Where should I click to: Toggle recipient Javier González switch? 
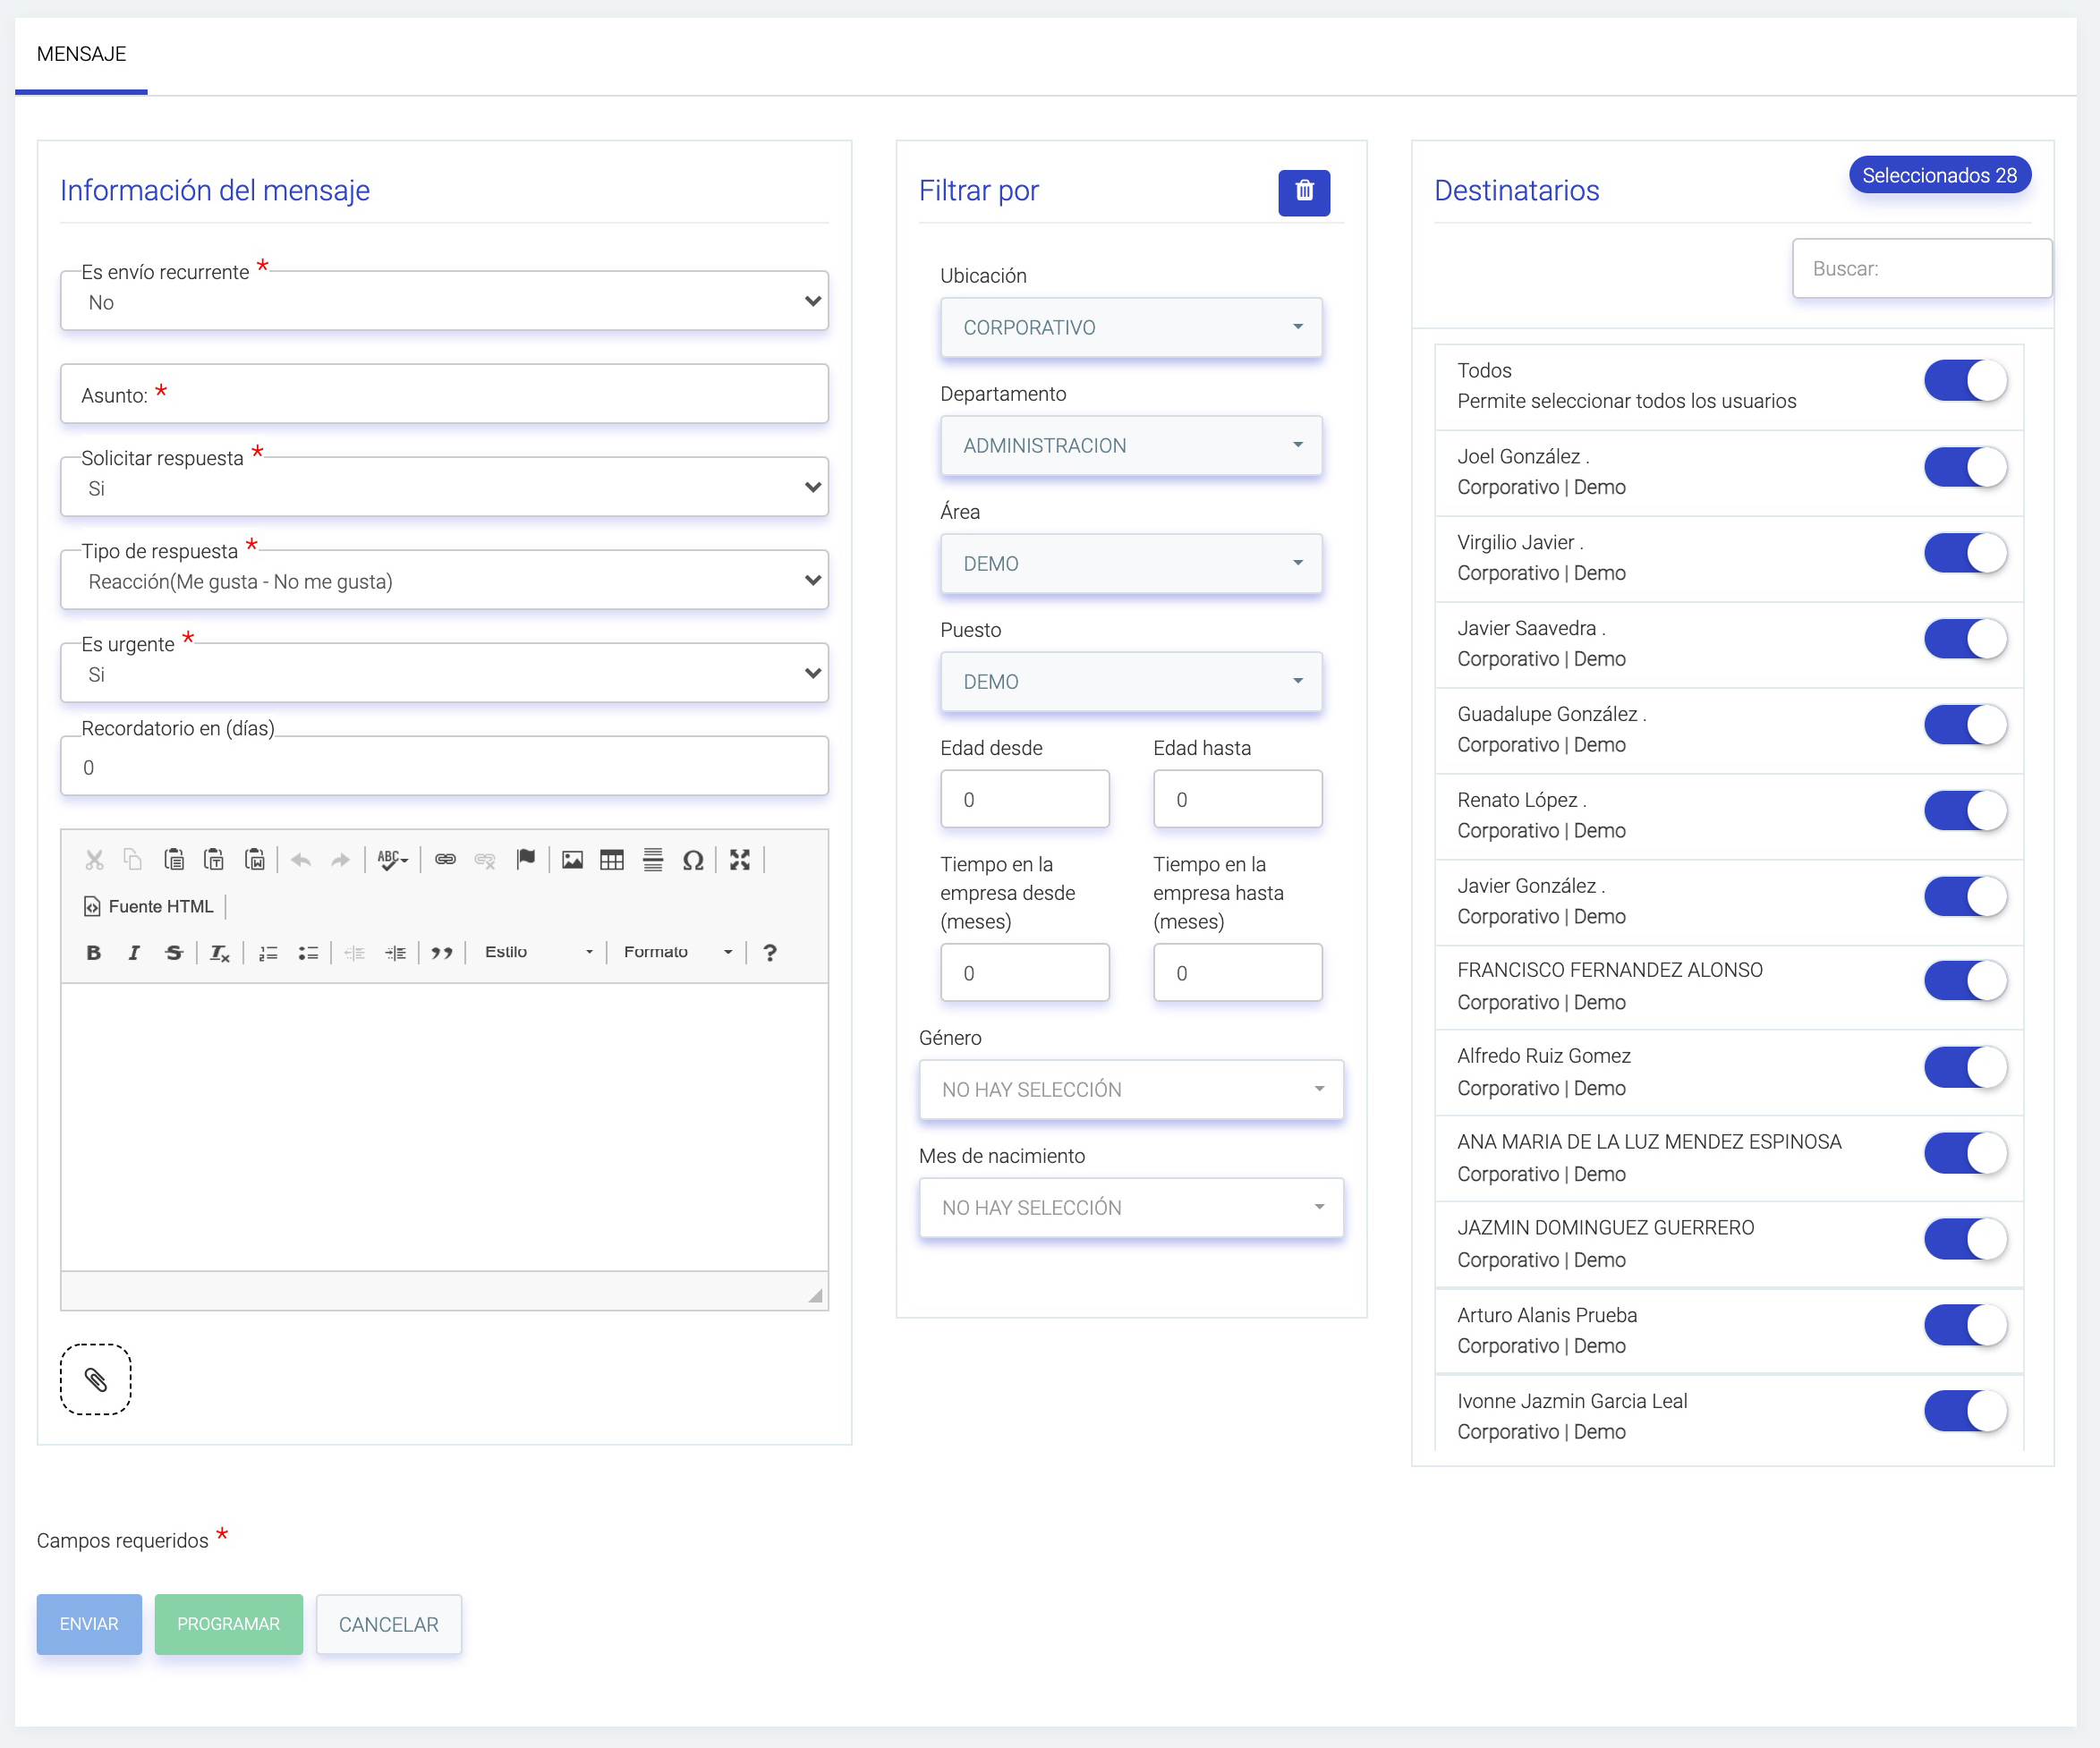1965,897
